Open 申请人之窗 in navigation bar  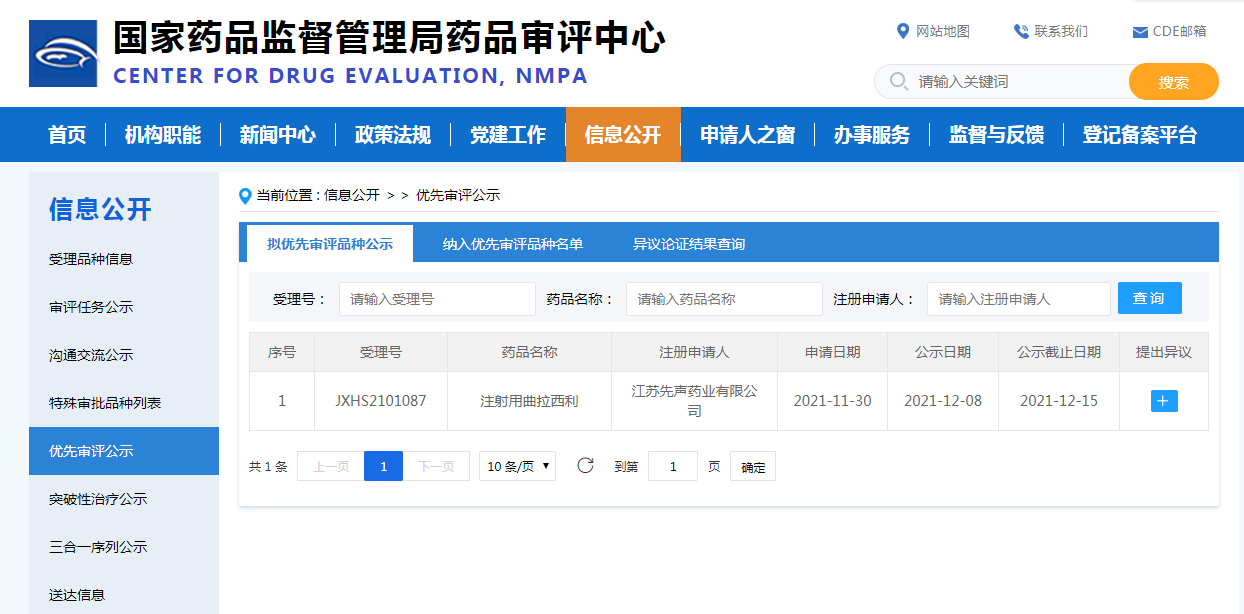pos(747,135)
